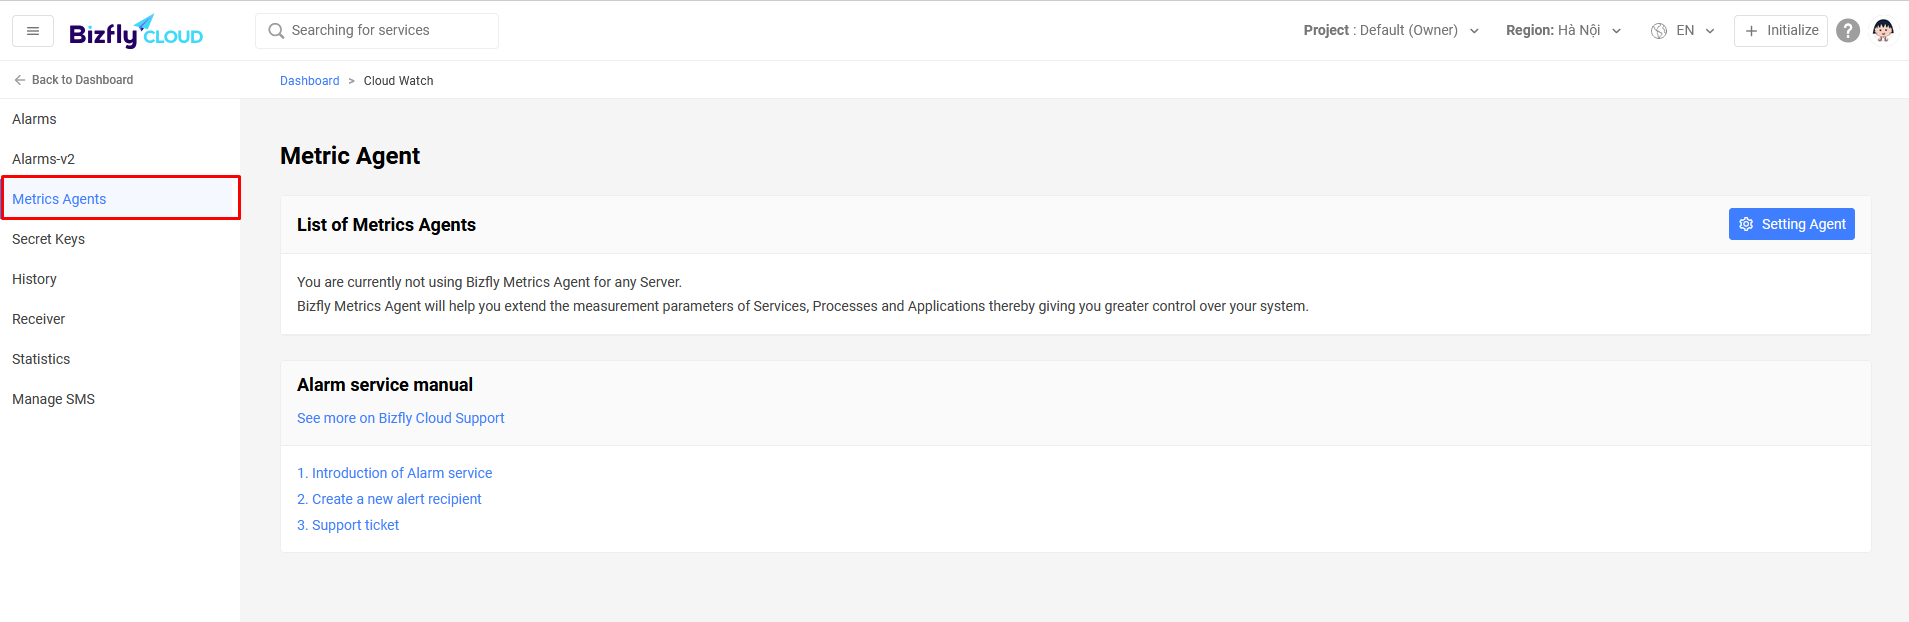Click the Metric Agent page heading

coord(350,156)
